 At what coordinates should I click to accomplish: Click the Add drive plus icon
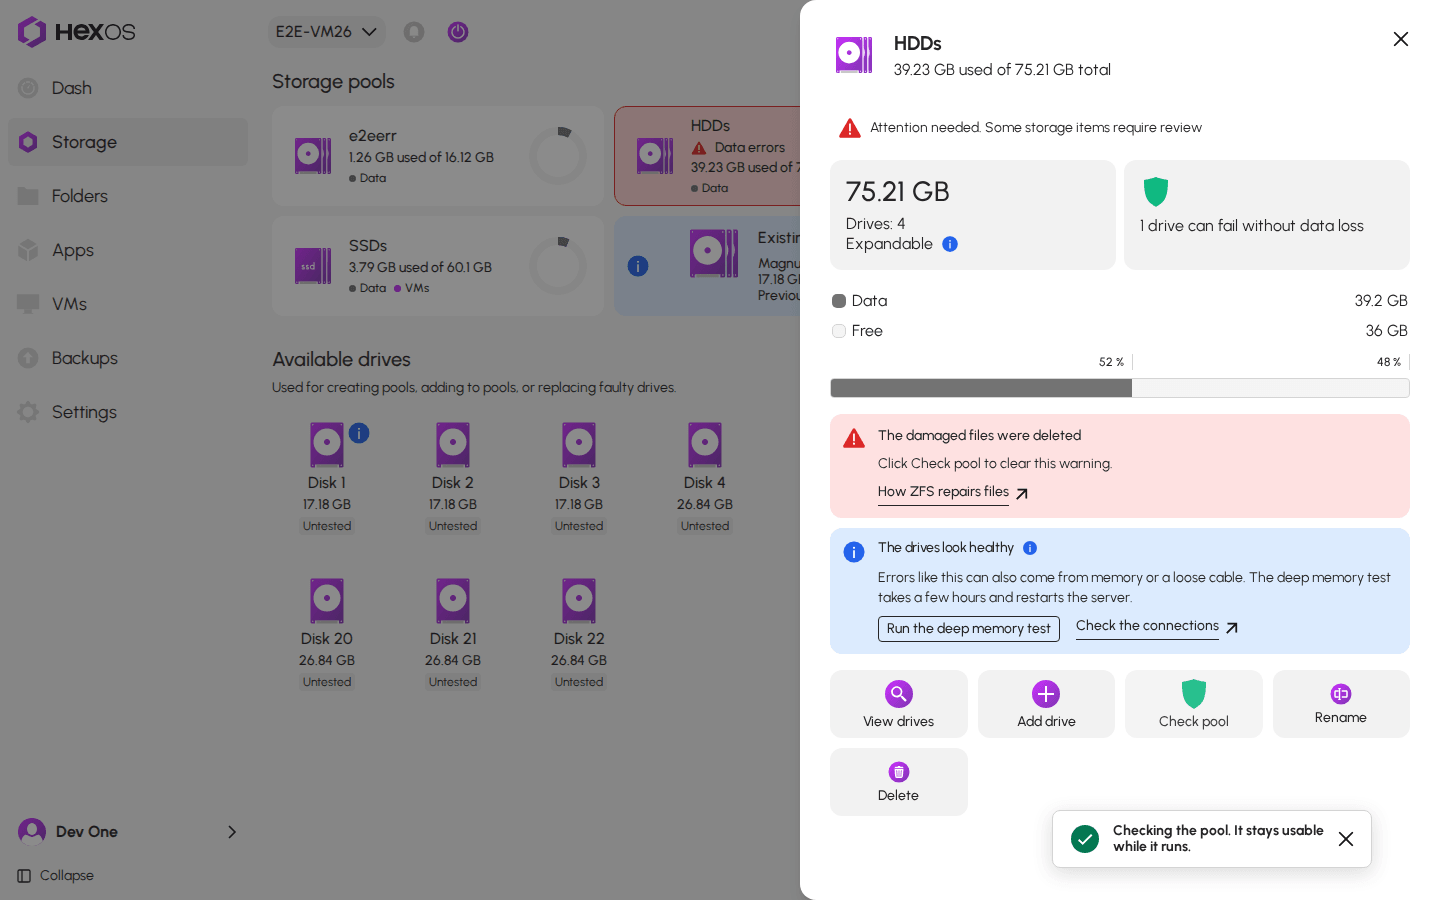point(1046,694)
